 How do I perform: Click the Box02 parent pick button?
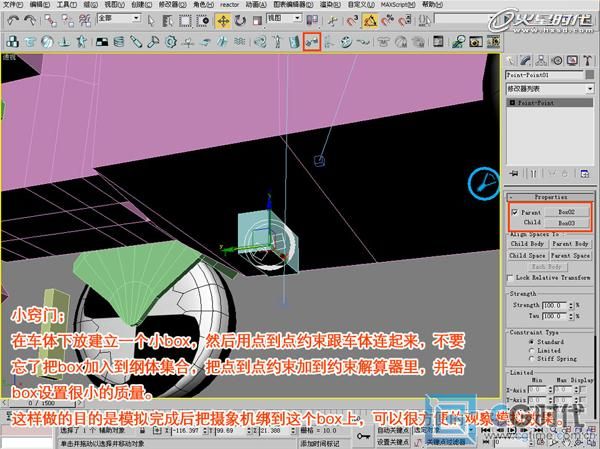(x=567, y=212)
